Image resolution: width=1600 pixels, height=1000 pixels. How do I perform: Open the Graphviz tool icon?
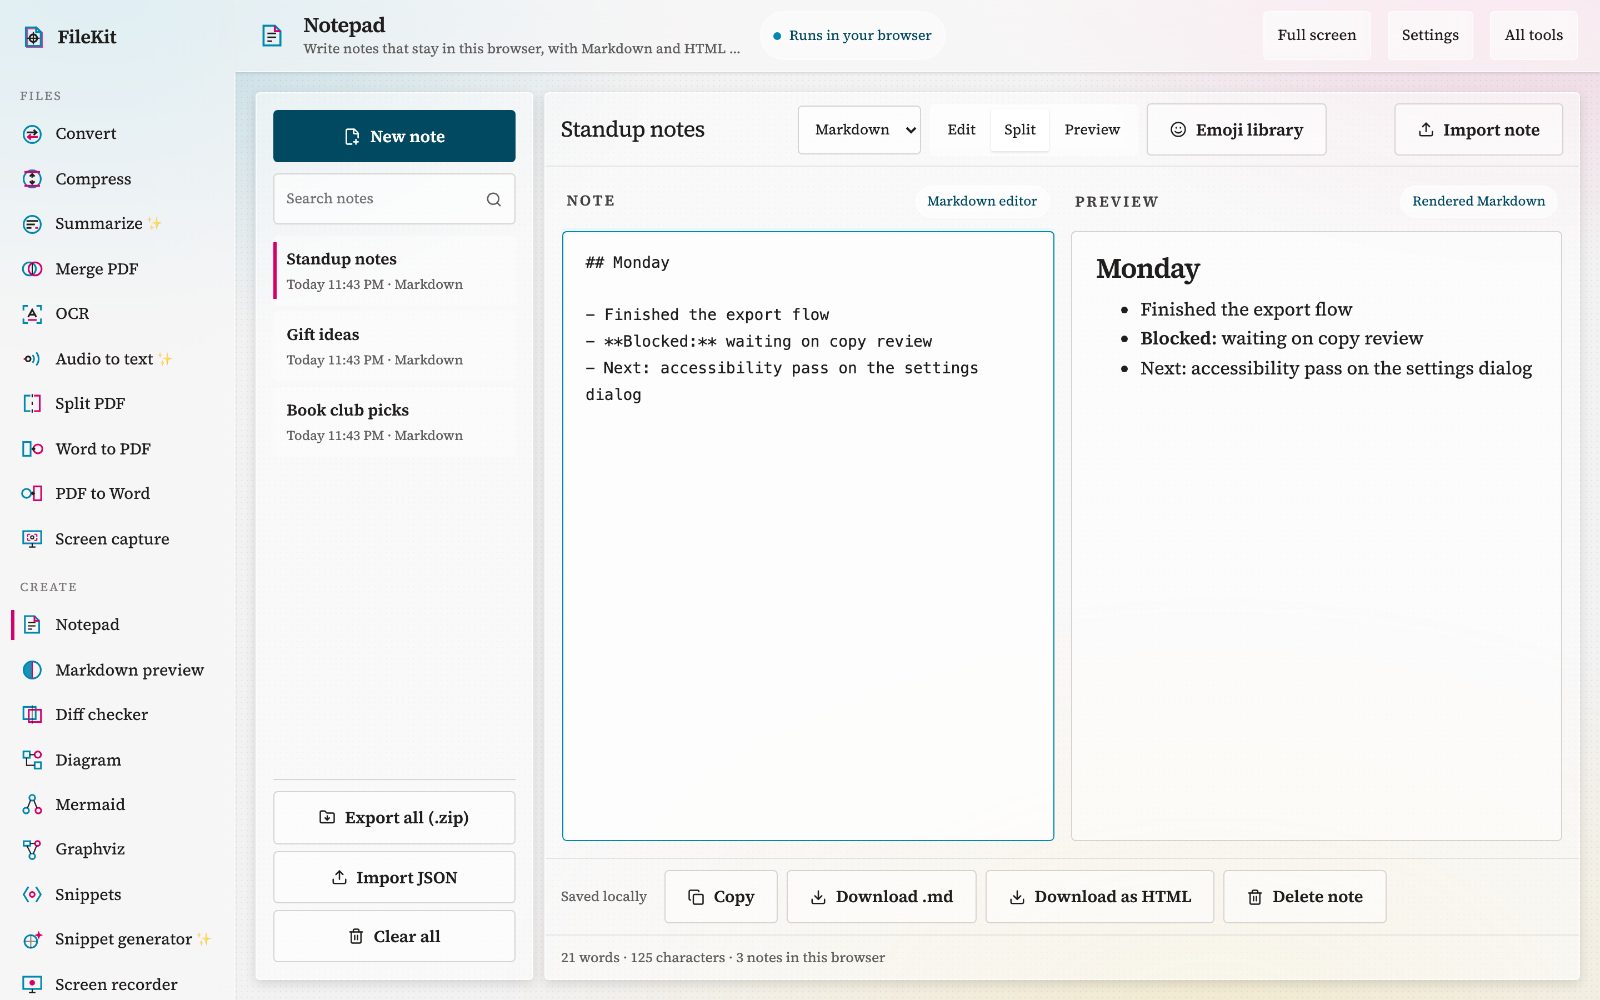coord(32,850)
